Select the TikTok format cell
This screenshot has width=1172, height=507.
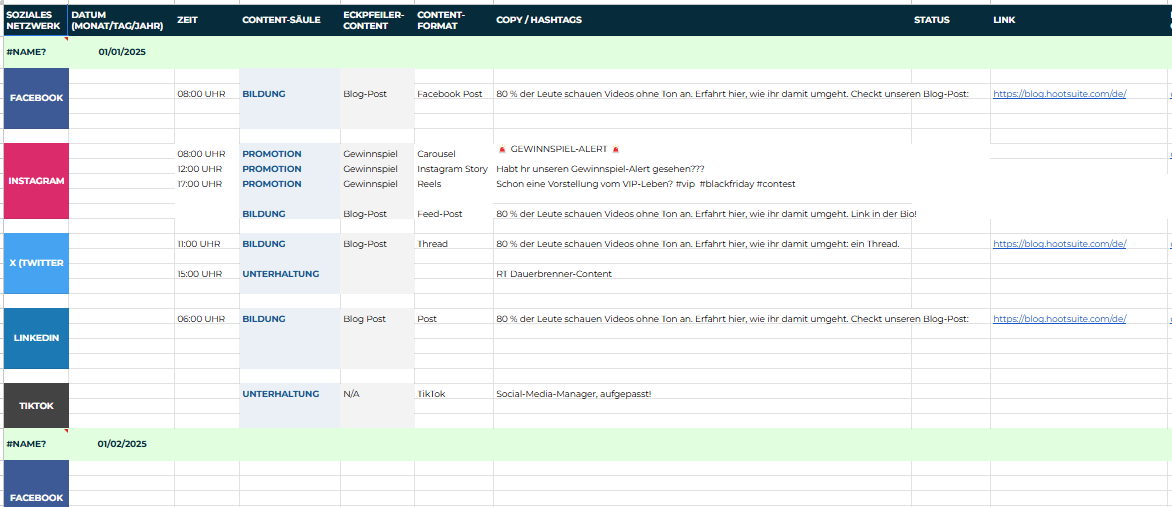coord(431,393)
